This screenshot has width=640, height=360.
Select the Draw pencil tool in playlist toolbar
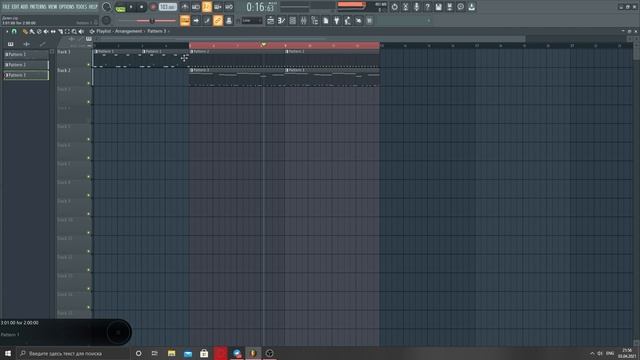[25, 31]
